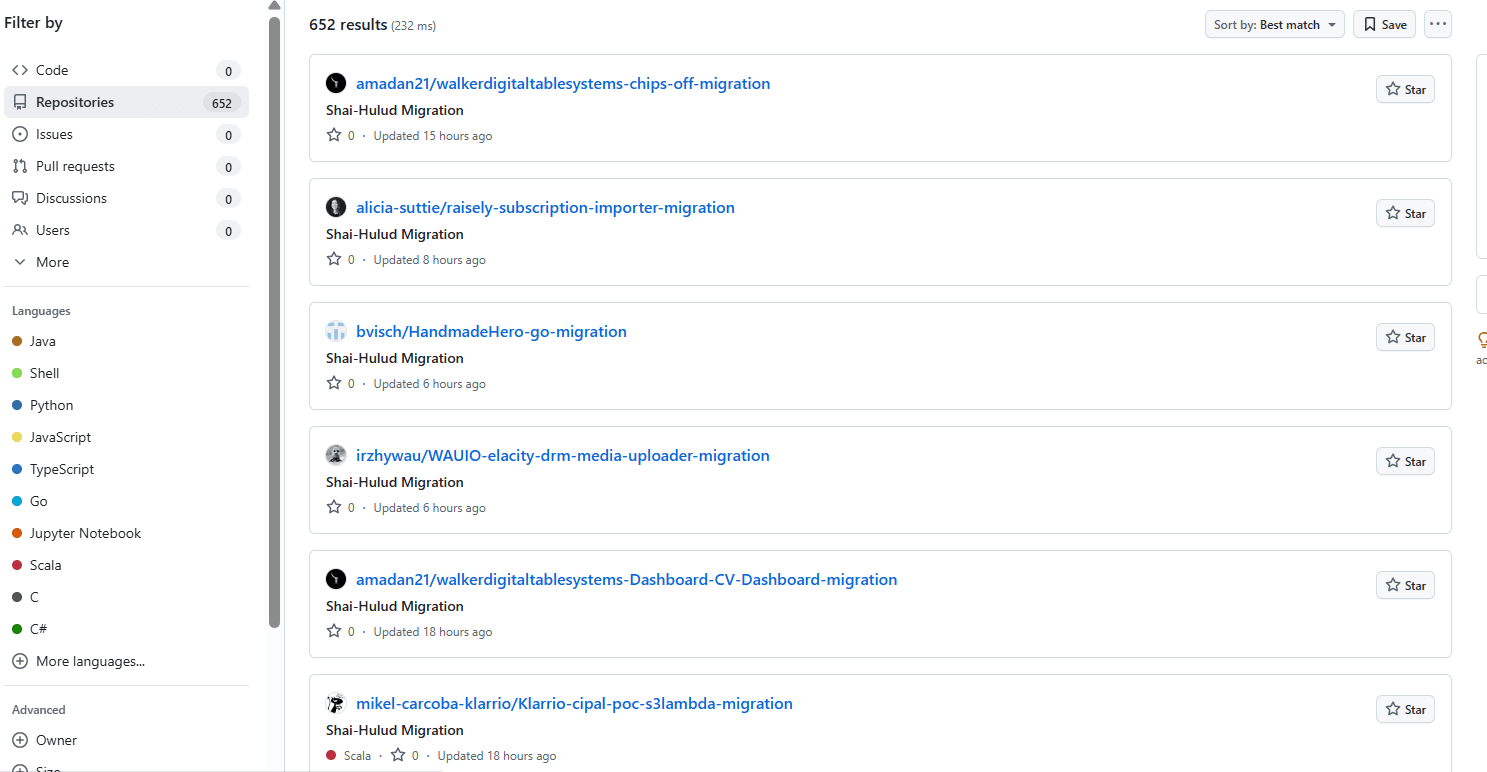The height and width of the screenshot is (772, 1487).
Task: Click the Users filter icon
Action: click(22, 230)
